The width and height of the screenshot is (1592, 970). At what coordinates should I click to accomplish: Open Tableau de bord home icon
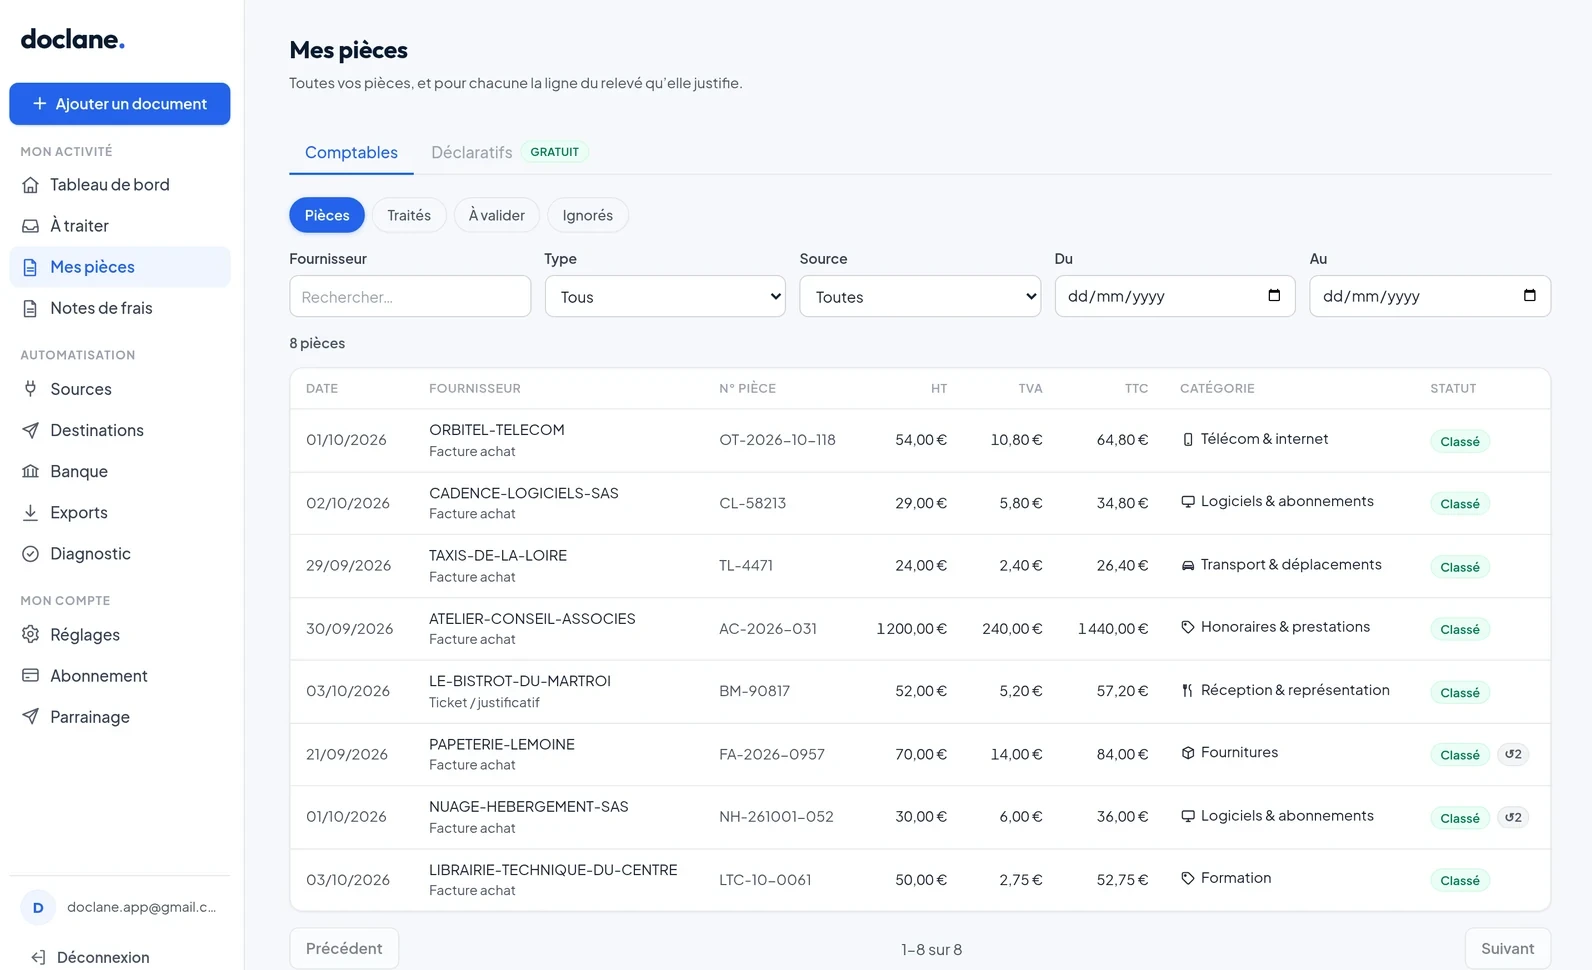31,185
